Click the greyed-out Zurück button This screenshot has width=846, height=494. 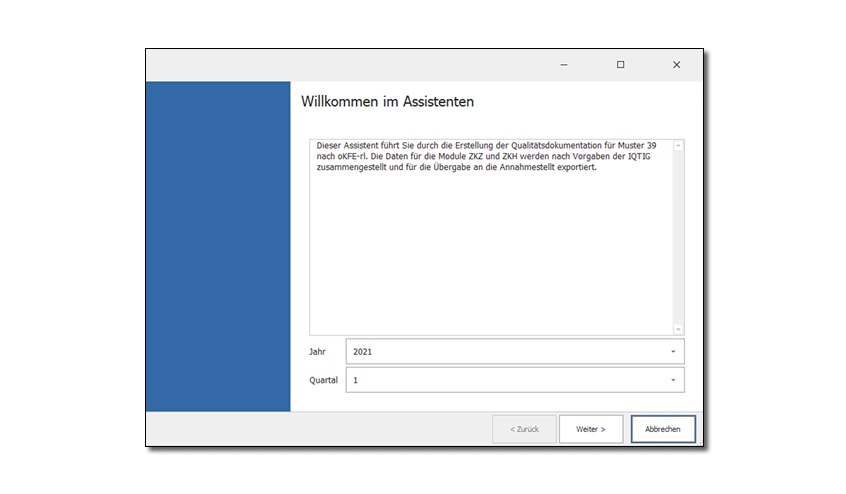pyautogui.click(x=524, y=429)
